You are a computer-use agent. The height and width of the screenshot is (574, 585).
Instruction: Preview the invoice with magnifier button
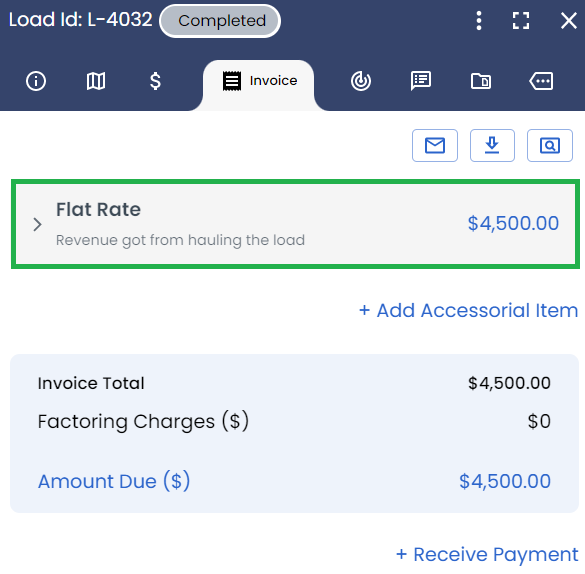(550, 145)
